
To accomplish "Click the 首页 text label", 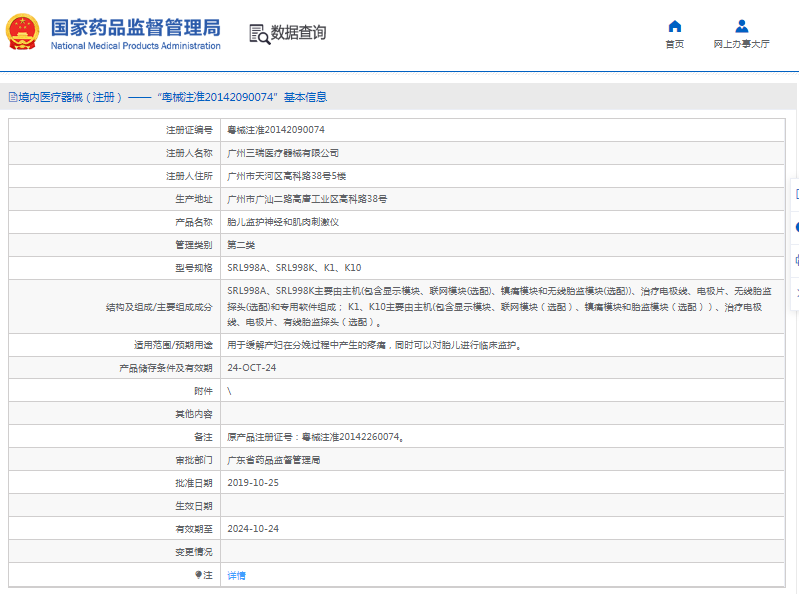I will (x=675, y=44).
